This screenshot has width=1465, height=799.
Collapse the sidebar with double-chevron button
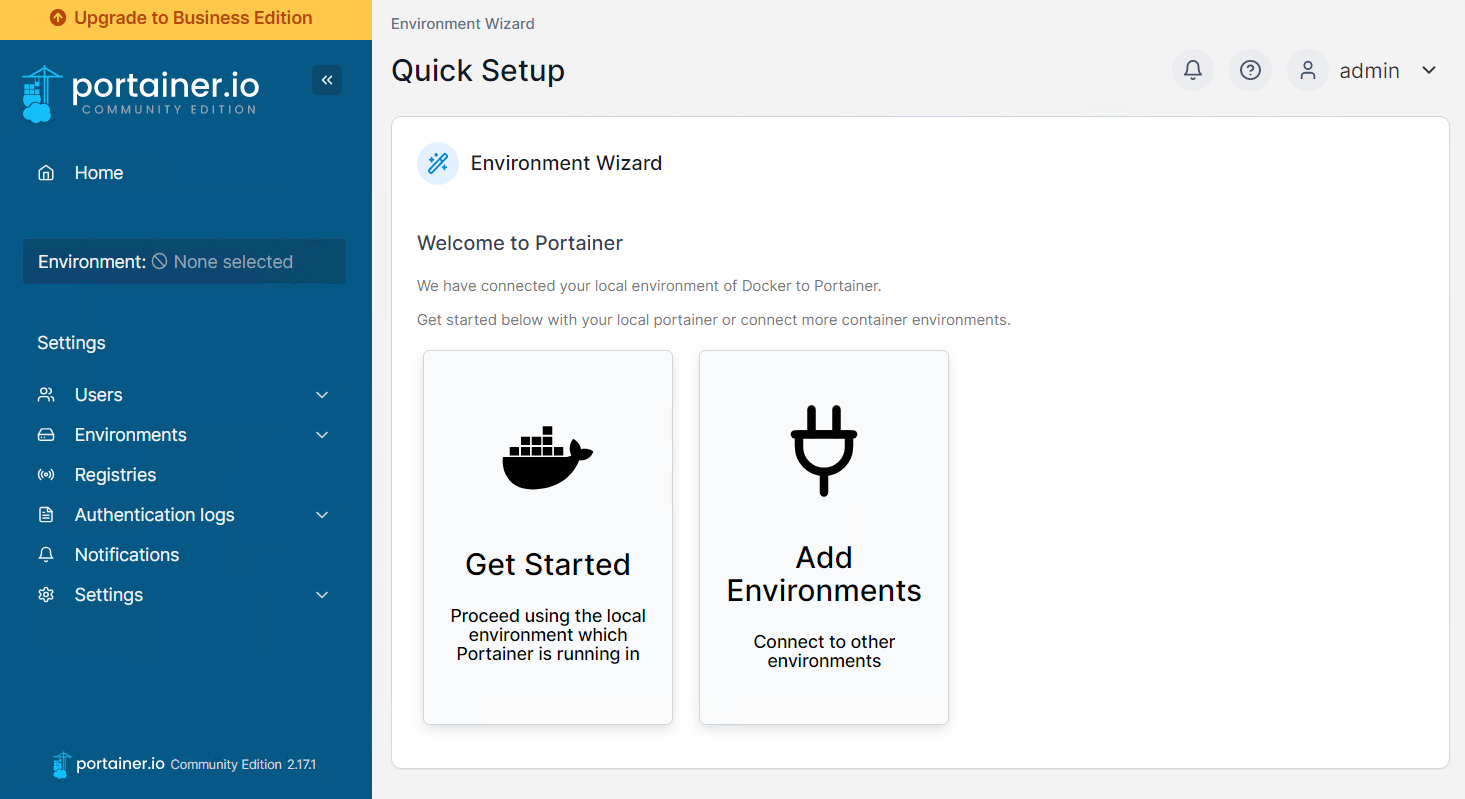click(327, 80)
